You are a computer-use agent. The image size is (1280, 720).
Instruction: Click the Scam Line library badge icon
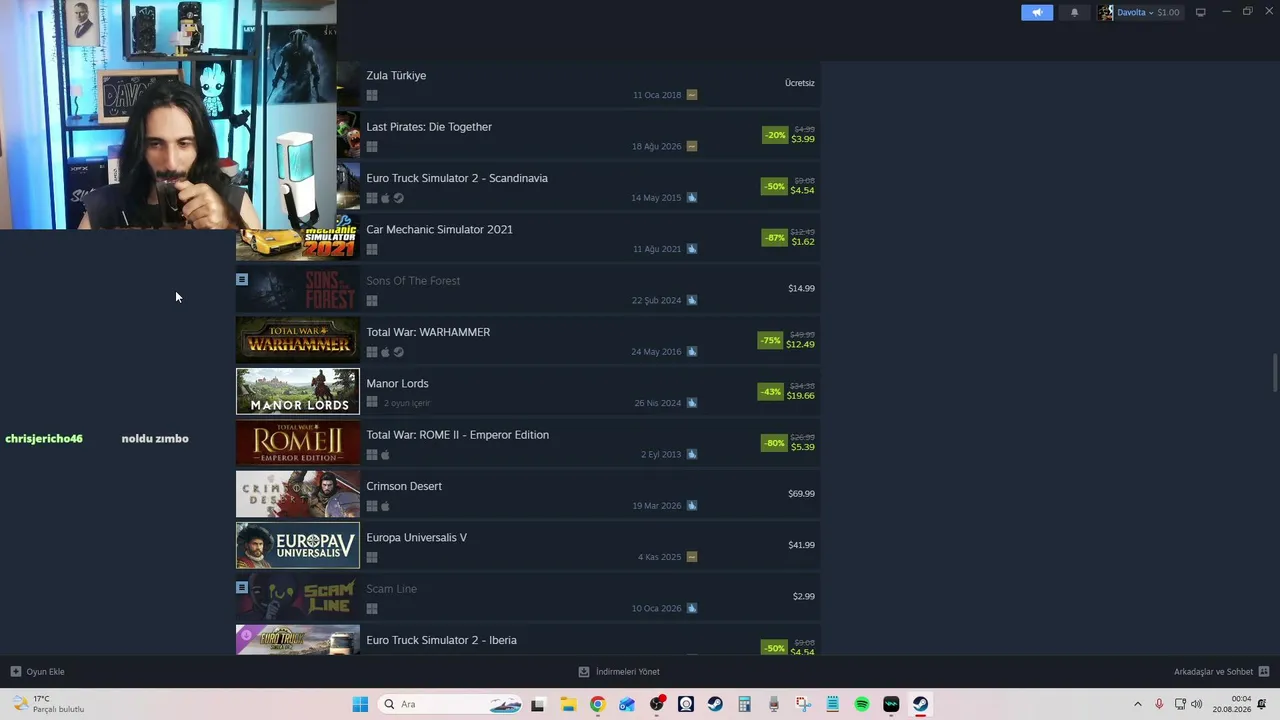point(242,588)
